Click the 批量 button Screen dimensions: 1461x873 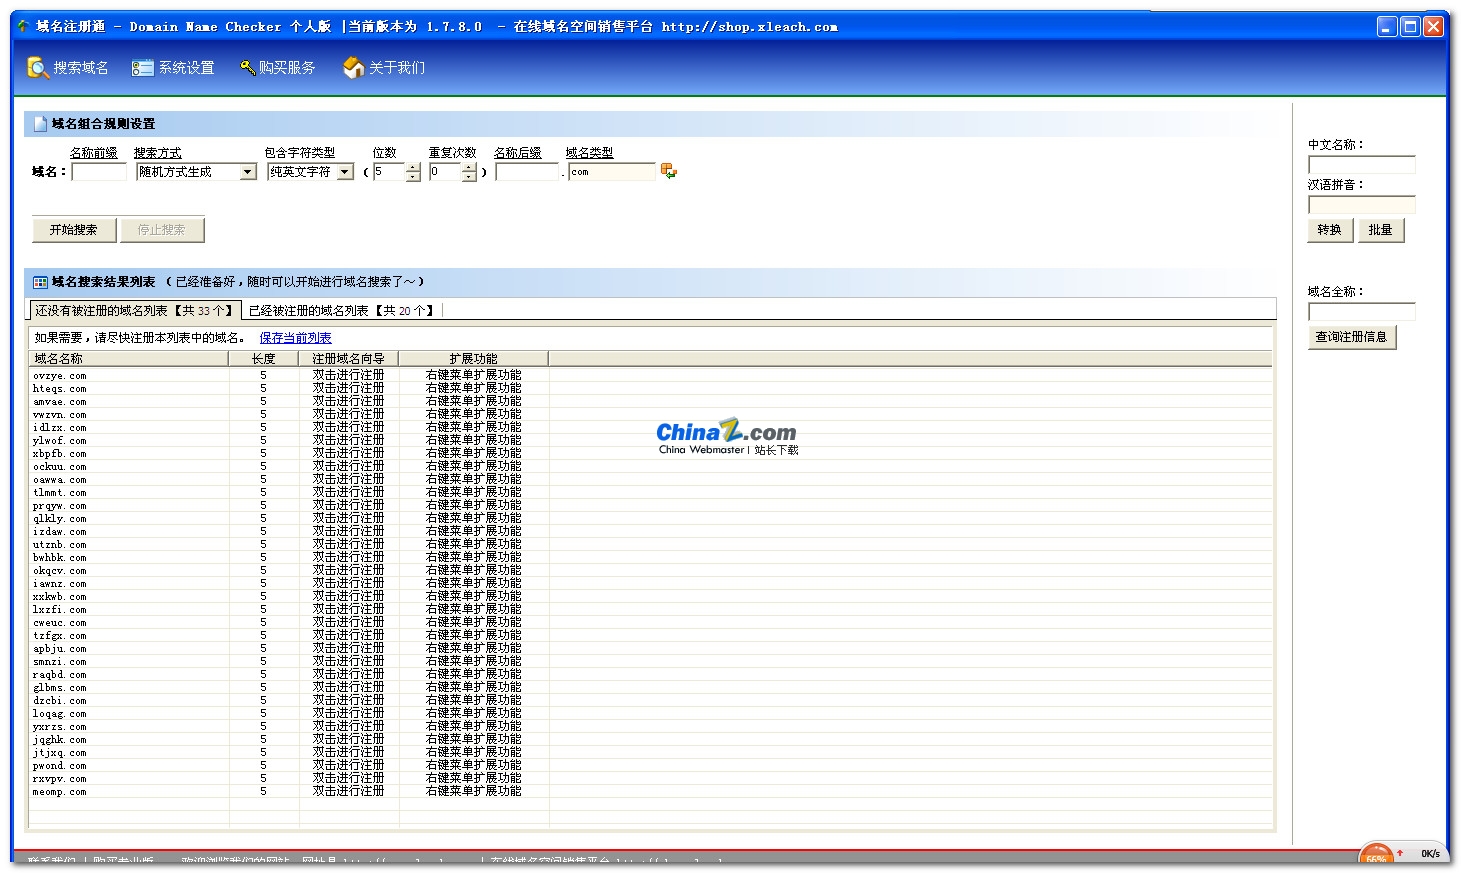click(1381, 230)
